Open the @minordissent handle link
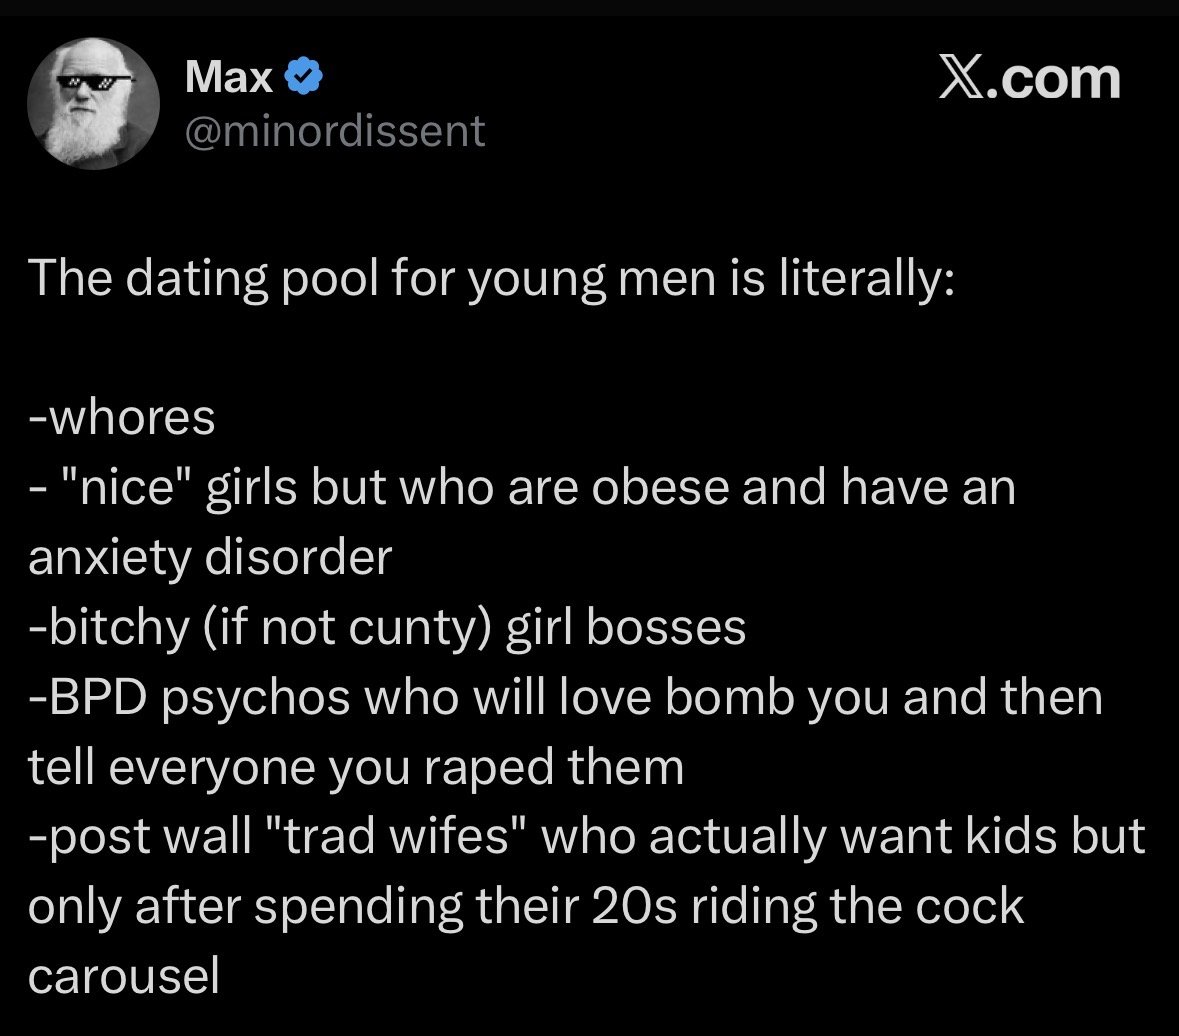 click(335, 131)
